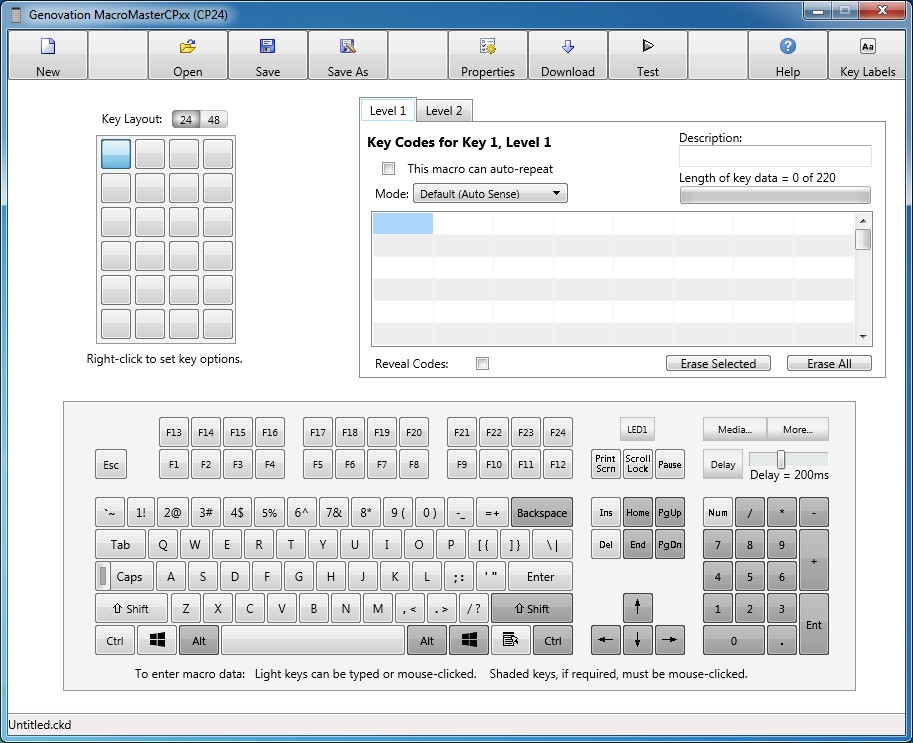Select the Level 1 tab
Viewport: 913px width, 743px height.
[388, 111]
